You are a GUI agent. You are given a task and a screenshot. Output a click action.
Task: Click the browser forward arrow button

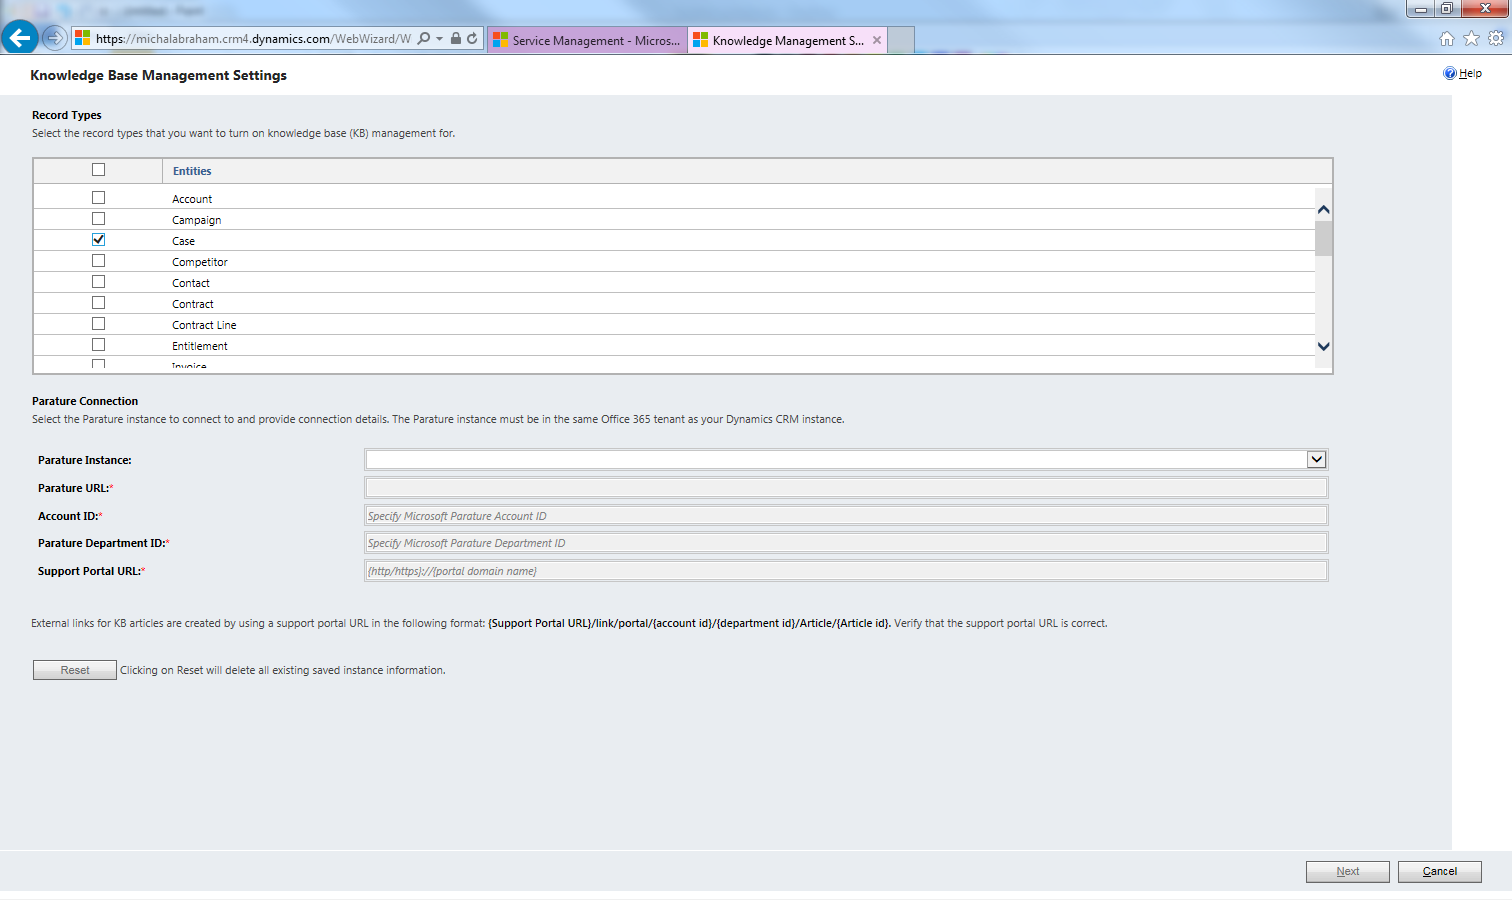[x=55, y=39]
